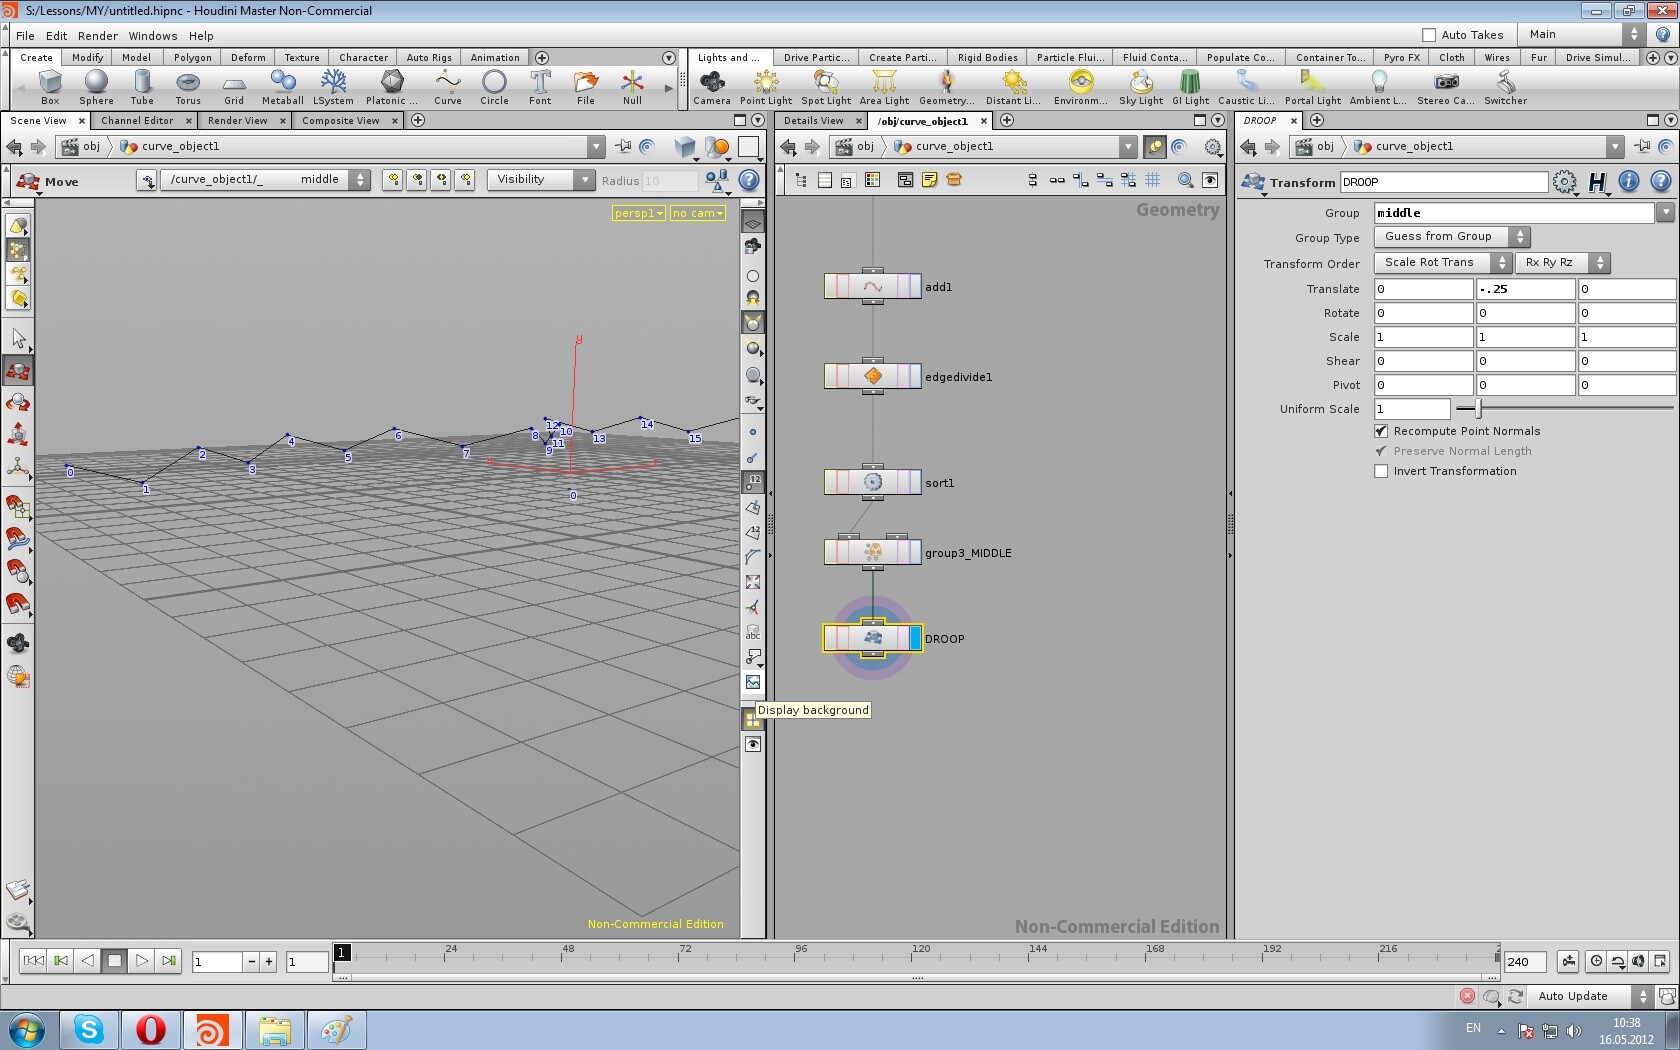Expand the Transform Order dropdown

[x=1442, y=262]
